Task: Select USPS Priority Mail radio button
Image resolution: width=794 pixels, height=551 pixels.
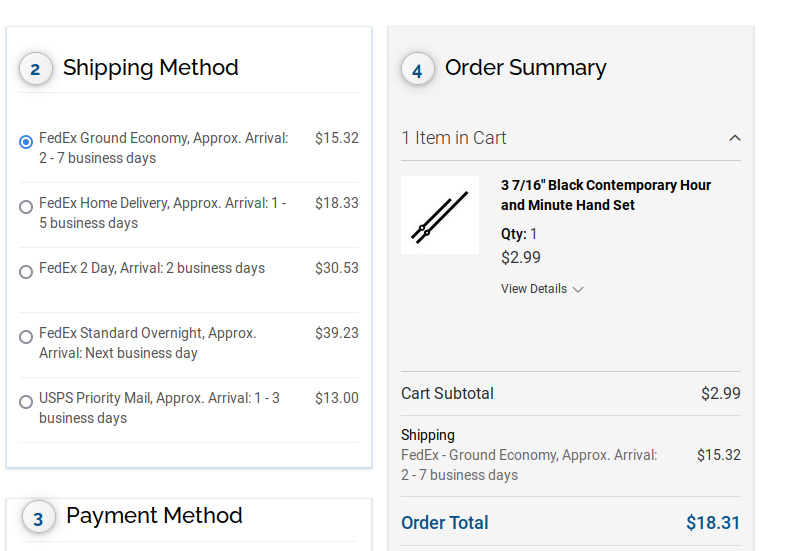Action: (26, 402)
